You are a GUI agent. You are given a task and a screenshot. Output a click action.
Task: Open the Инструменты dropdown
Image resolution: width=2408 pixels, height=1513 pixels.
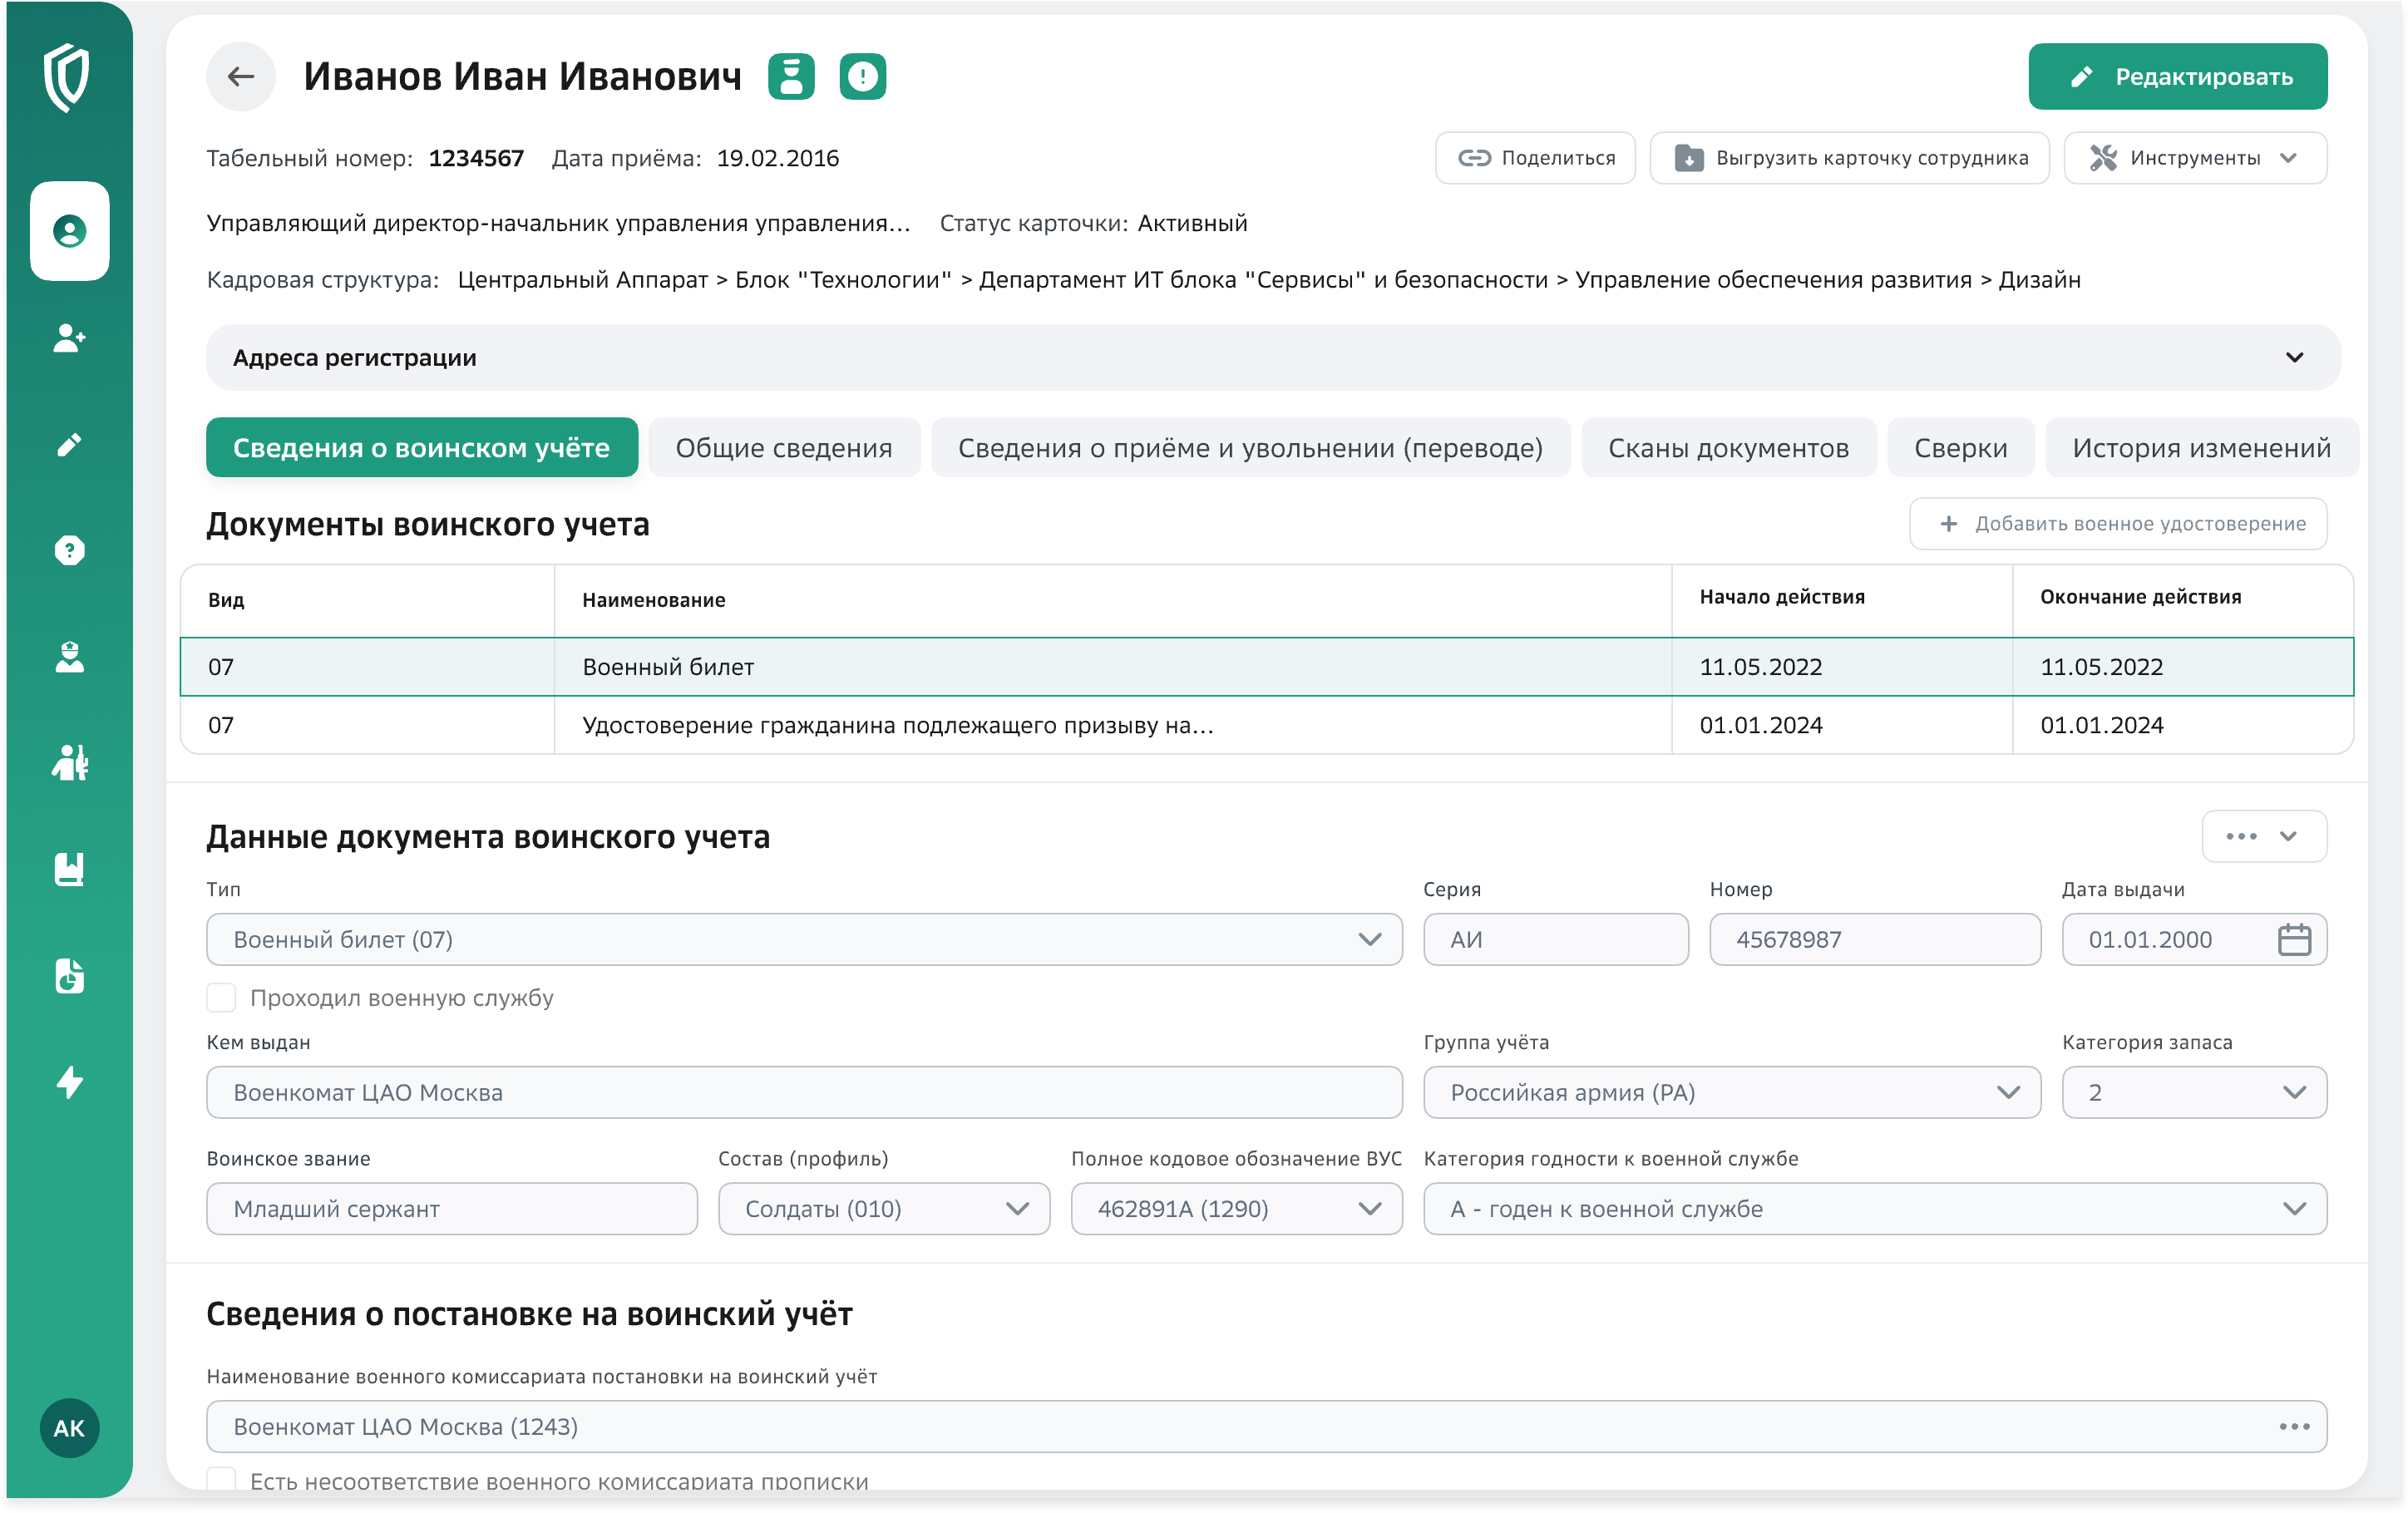[2195, 158]
